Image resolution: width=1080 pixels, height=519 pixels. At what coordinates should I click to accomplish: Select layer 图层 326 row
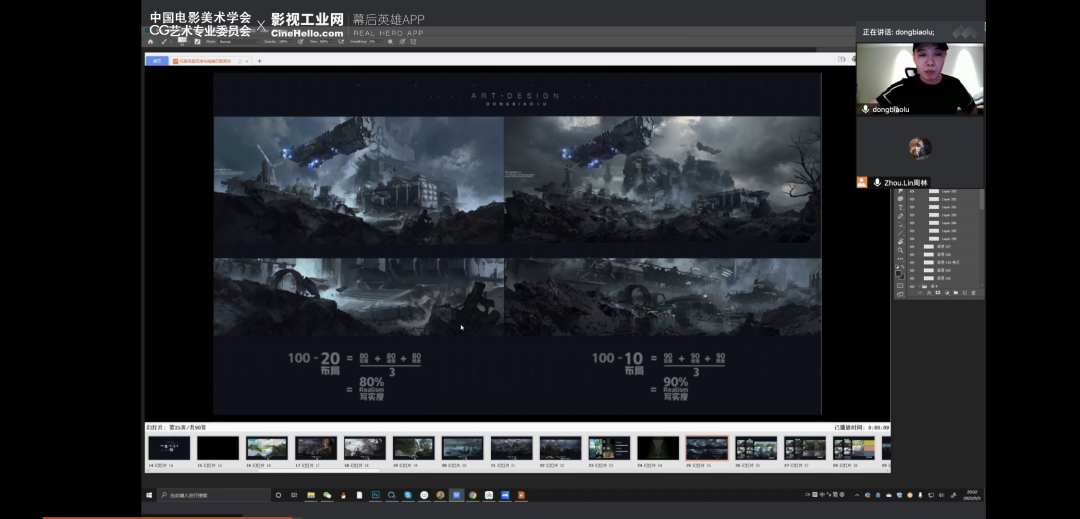(942, 255)
